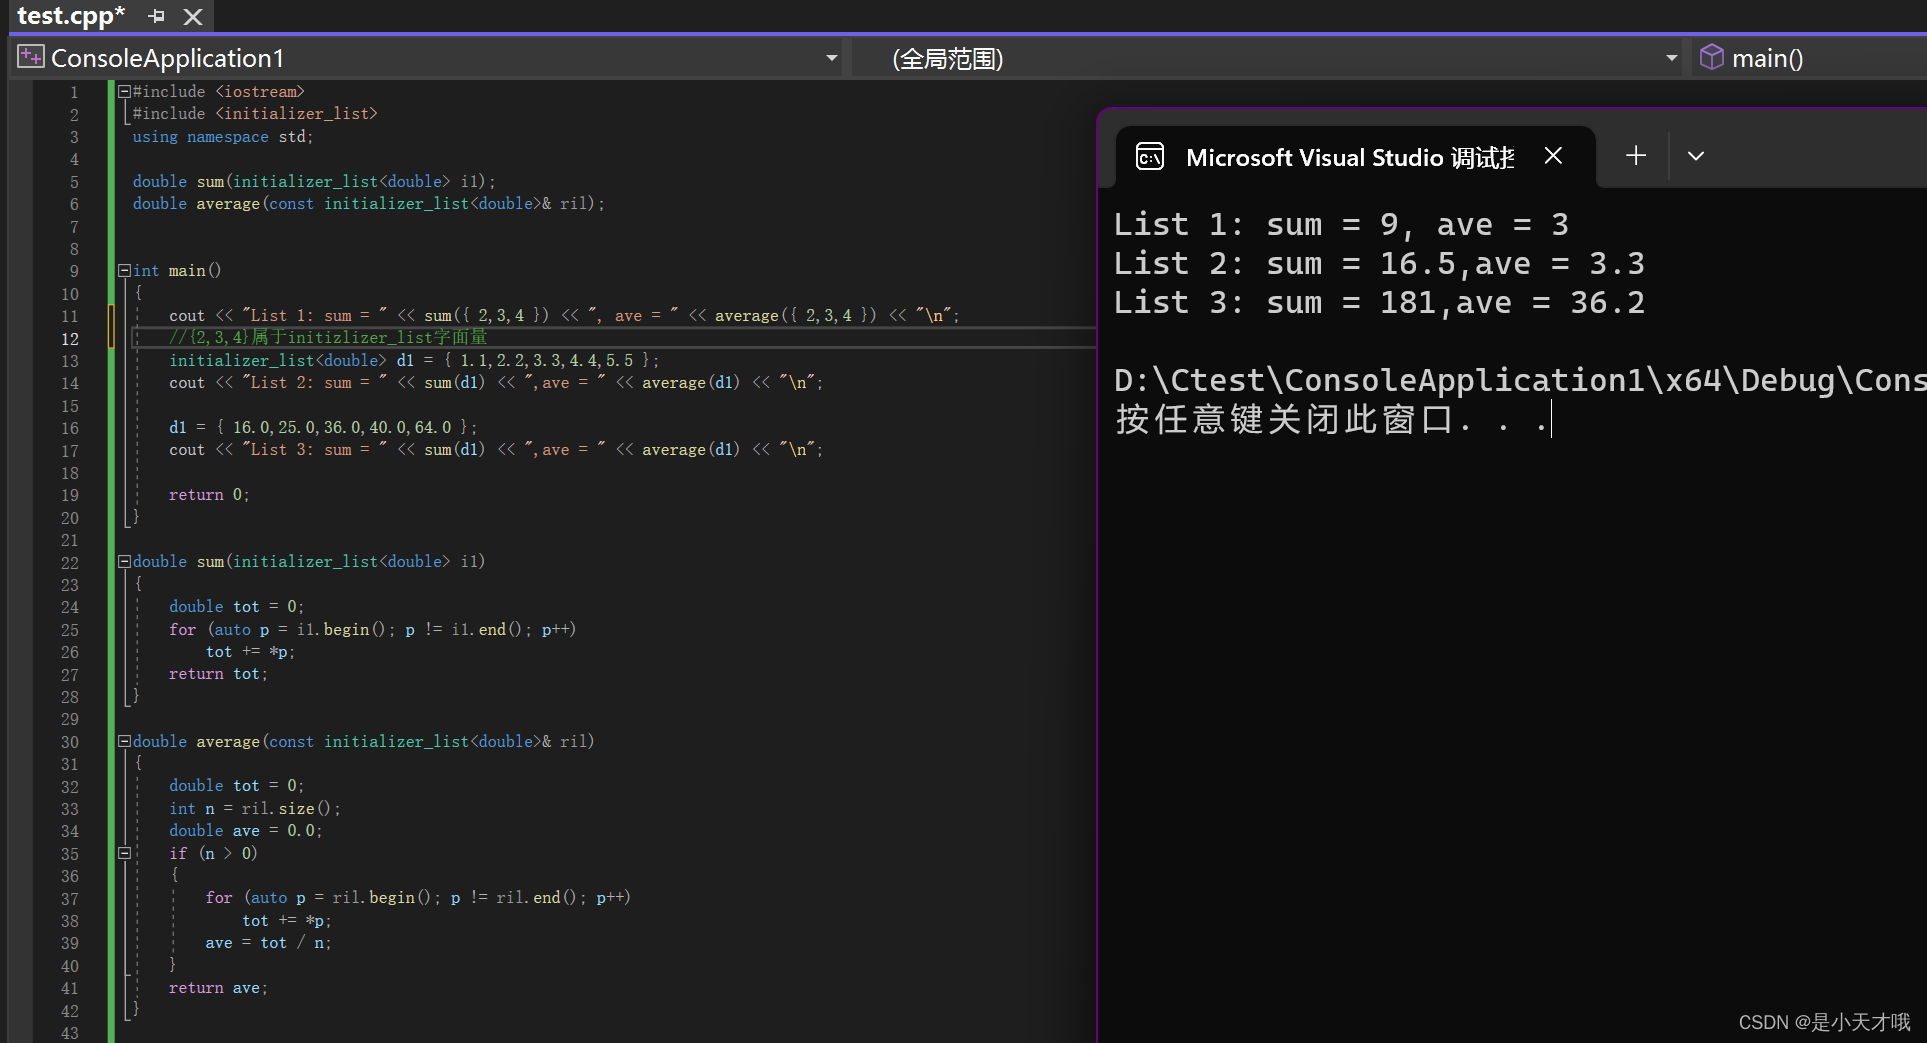
Task: Collapse the include region at line 1
Action: (124, 91)
